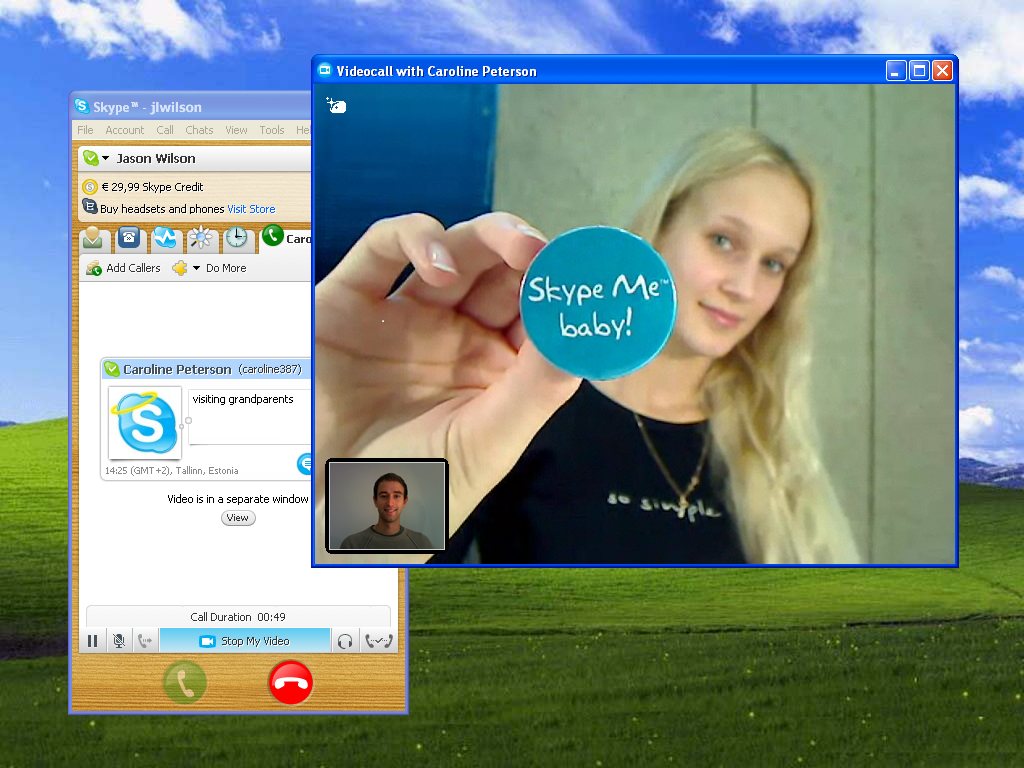The height and width of the screenshot is (768, 1024).
Task: Open the Contacts tab icon in Skype
Action: point(93,238)
